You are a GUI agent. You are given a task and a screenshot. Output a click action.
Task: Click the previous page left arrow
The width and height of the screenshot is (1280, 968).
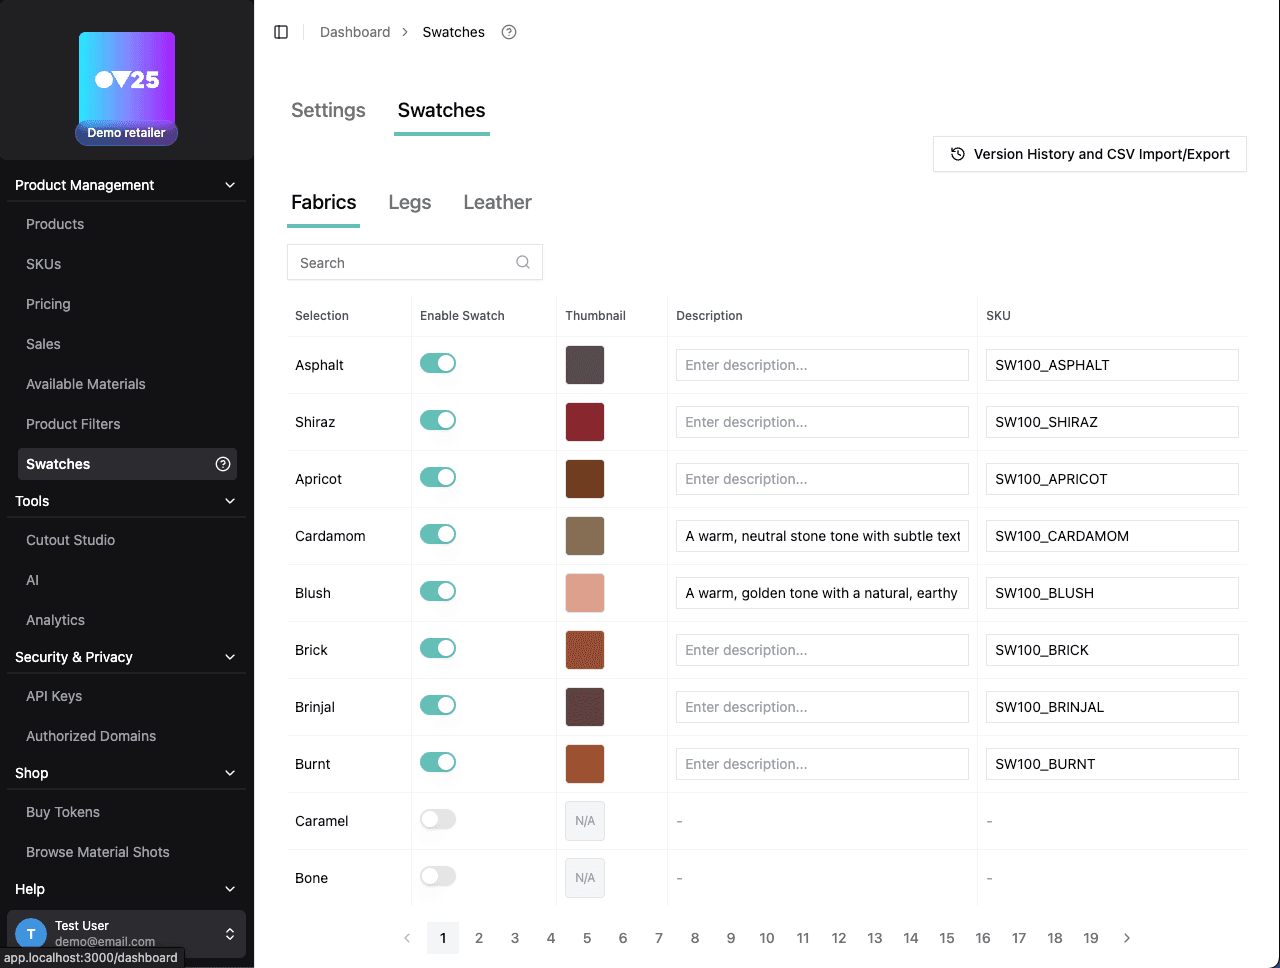[x=407, y=938]
